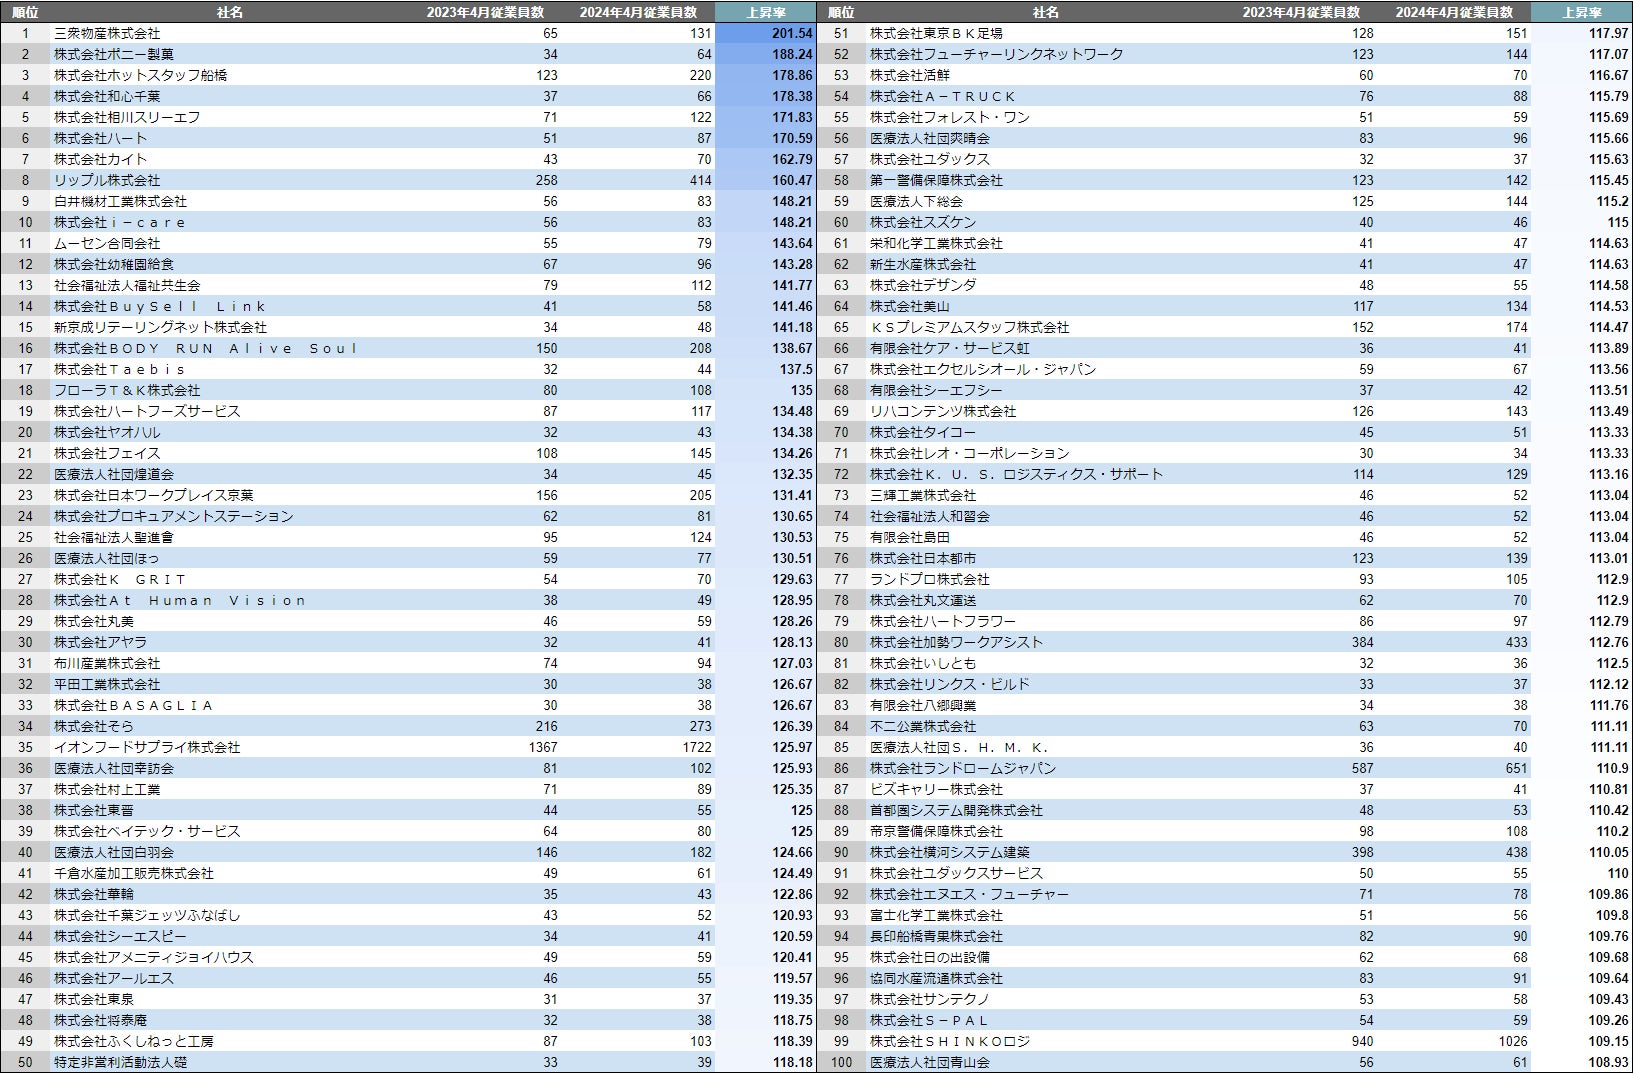1634x1074 pixels.
Task: Click the K.U.S. ロジスティクス・サポート company cell
Action: tap(1046, 474)
